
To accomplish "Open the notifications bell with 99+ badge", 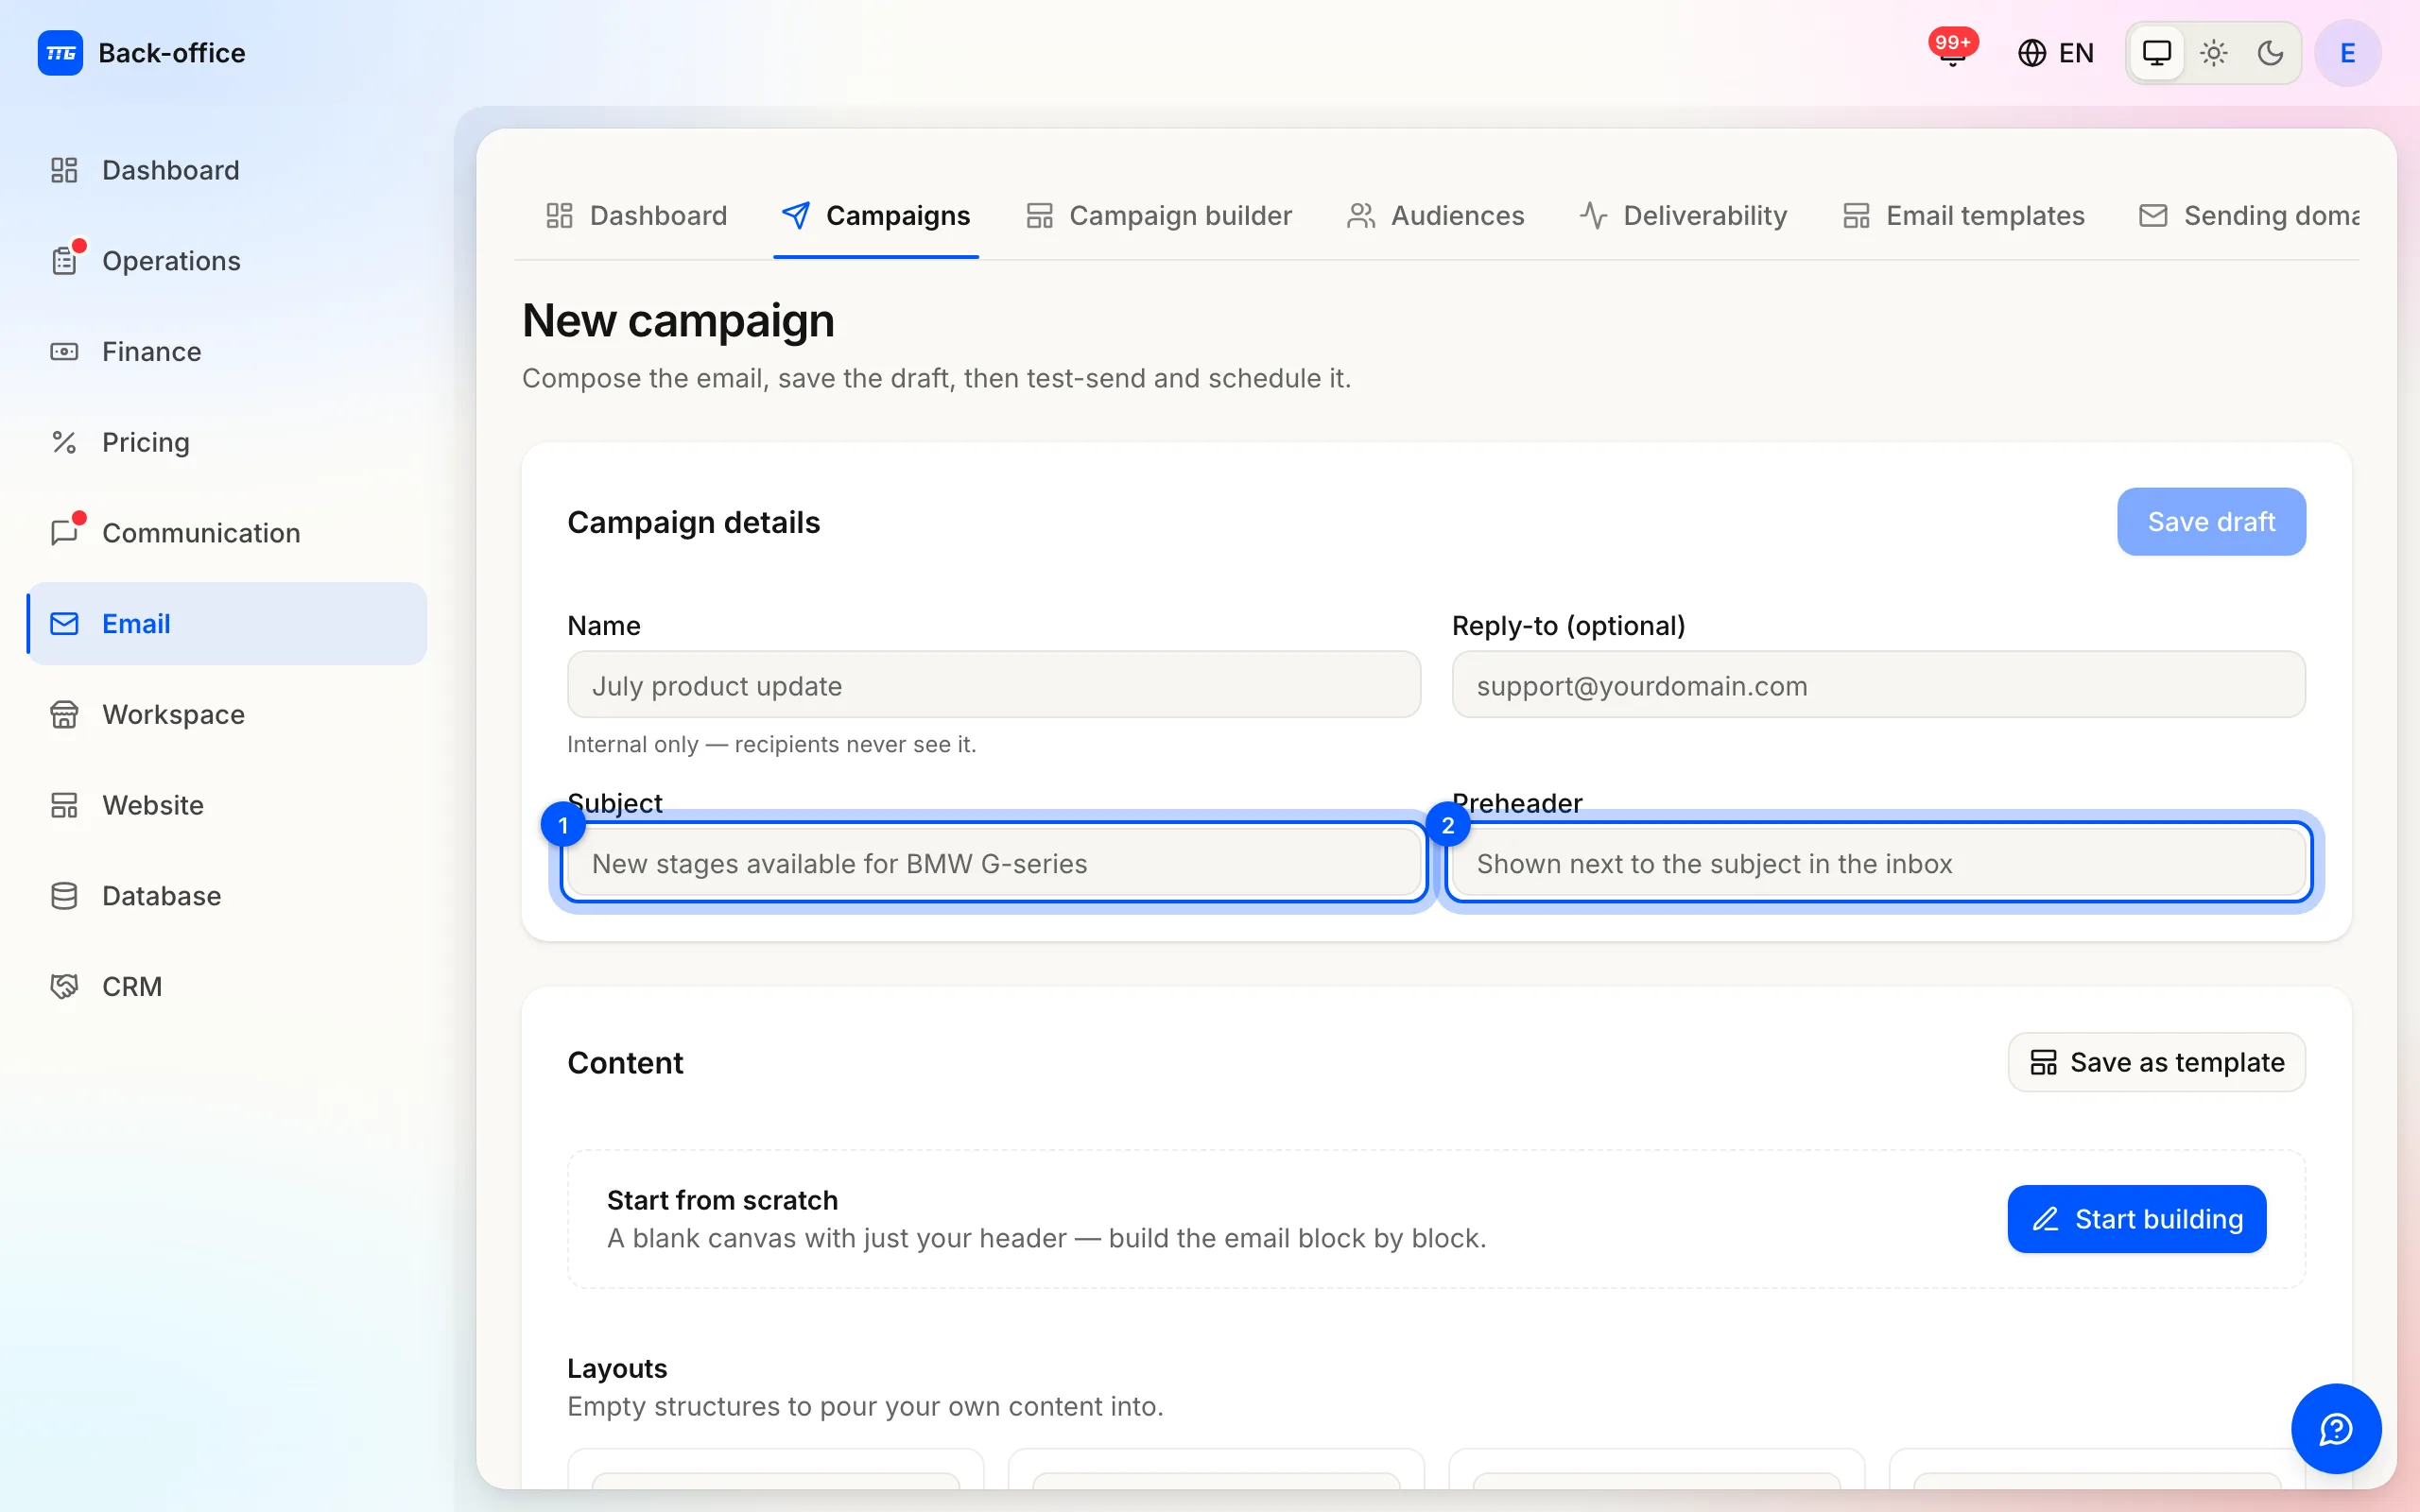I will coord(1952,50).
